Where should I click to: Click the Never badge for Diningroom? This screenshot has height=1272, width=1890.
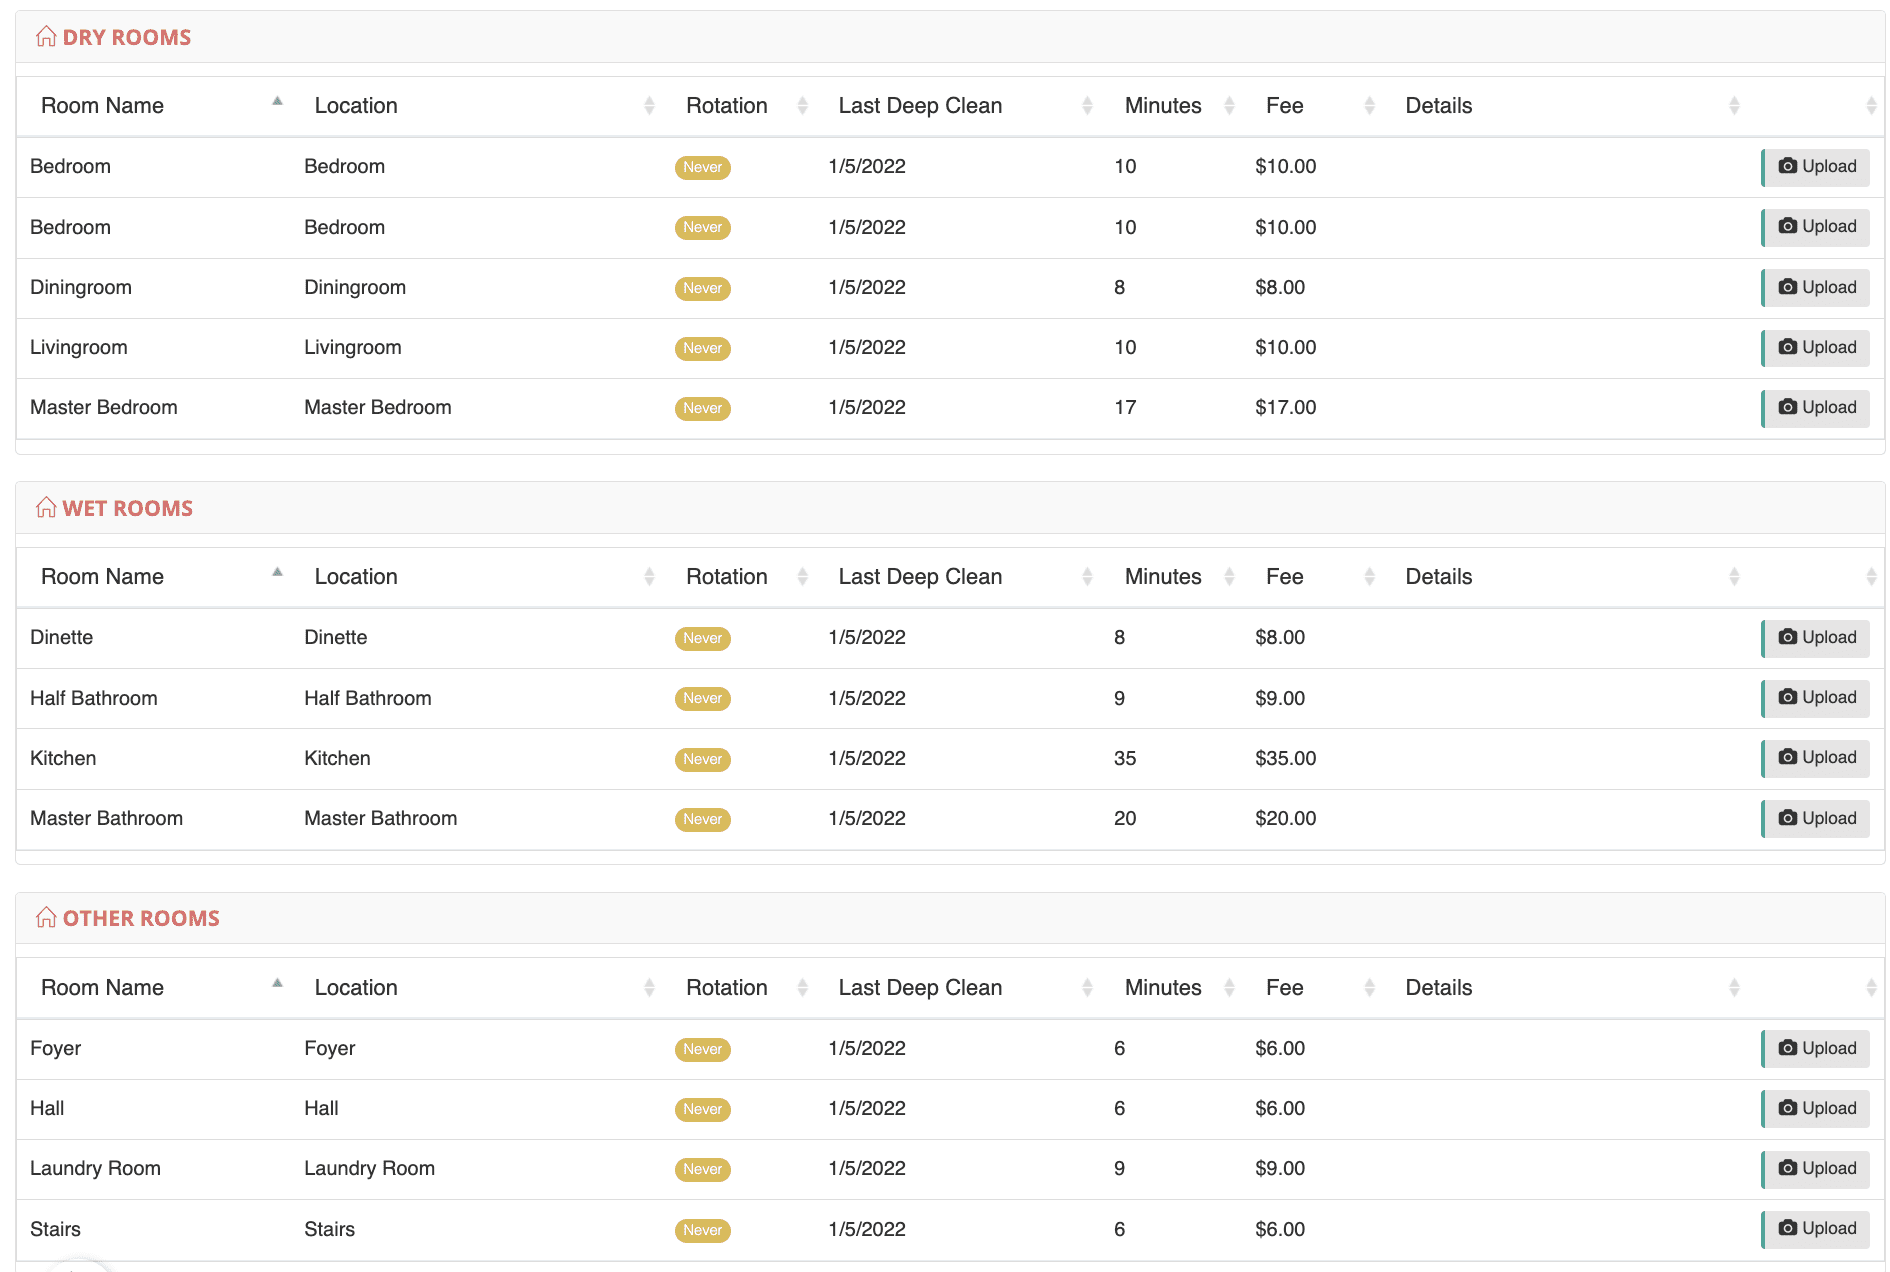click(x=702, y=288)
